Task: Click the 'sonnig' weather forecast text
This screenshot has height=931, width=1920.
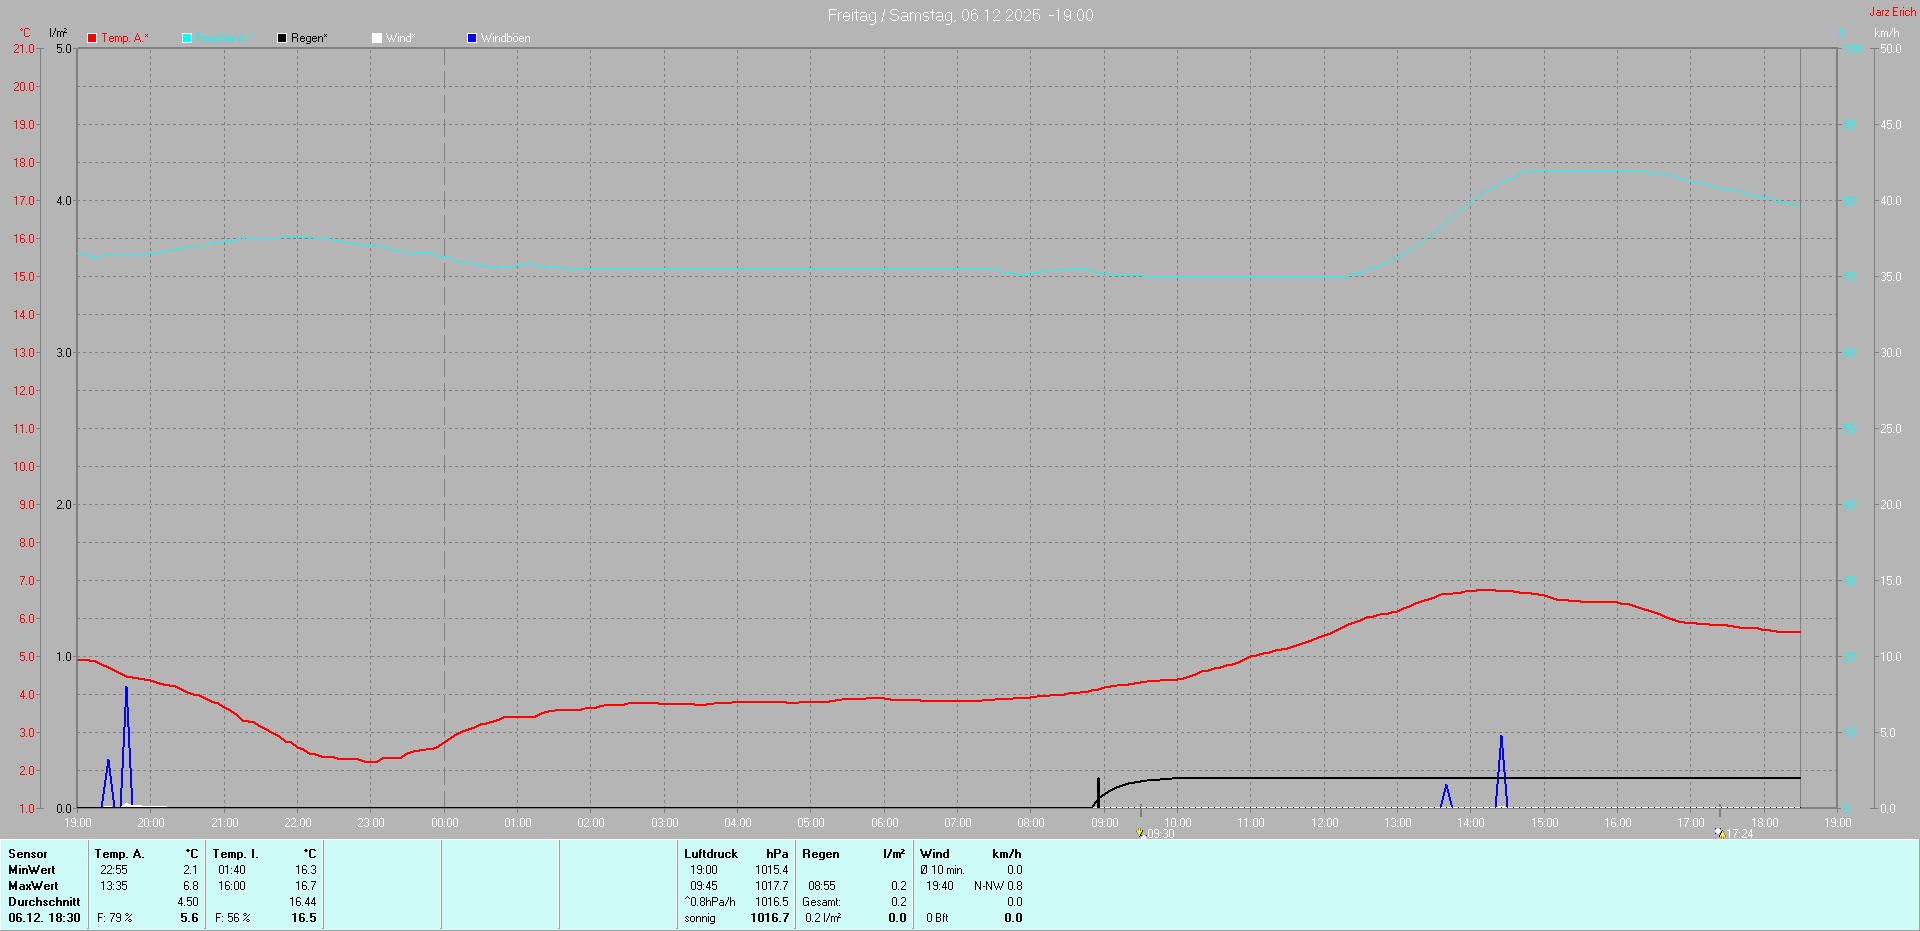Action: tap(700, 918)
